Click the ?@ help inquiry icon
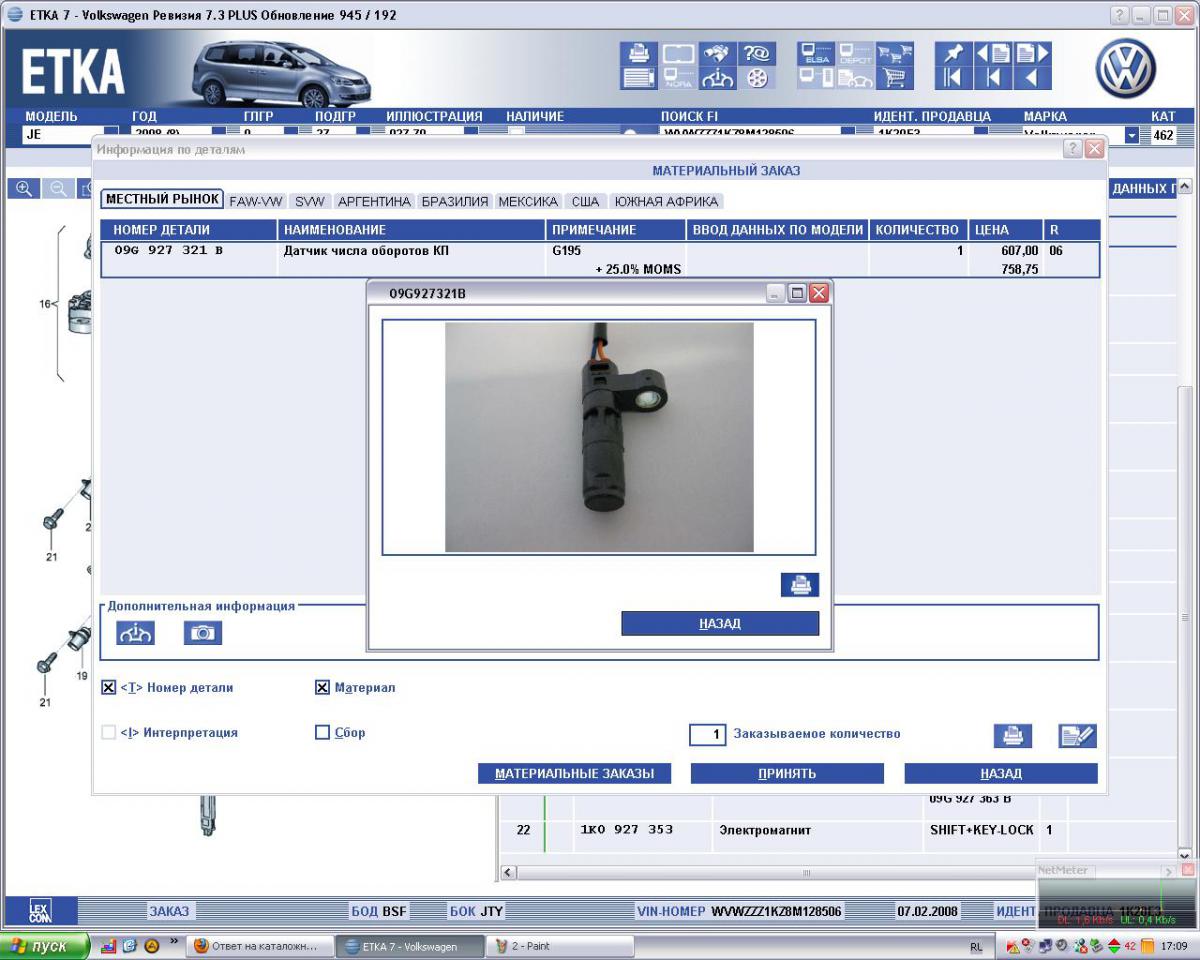The height and width of the screenshot is (960, 1200). [757, 53]
